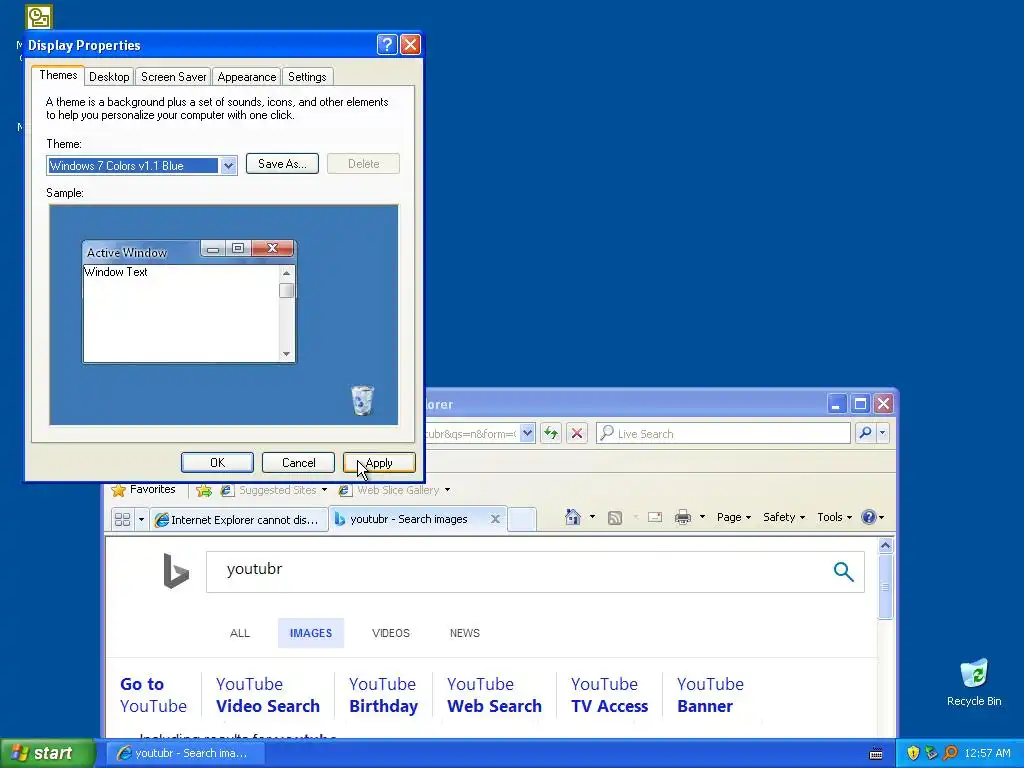Click the IE Help icon
Image resolution: width=1024 pixels, height=768 pixels.
pos(868,517)
